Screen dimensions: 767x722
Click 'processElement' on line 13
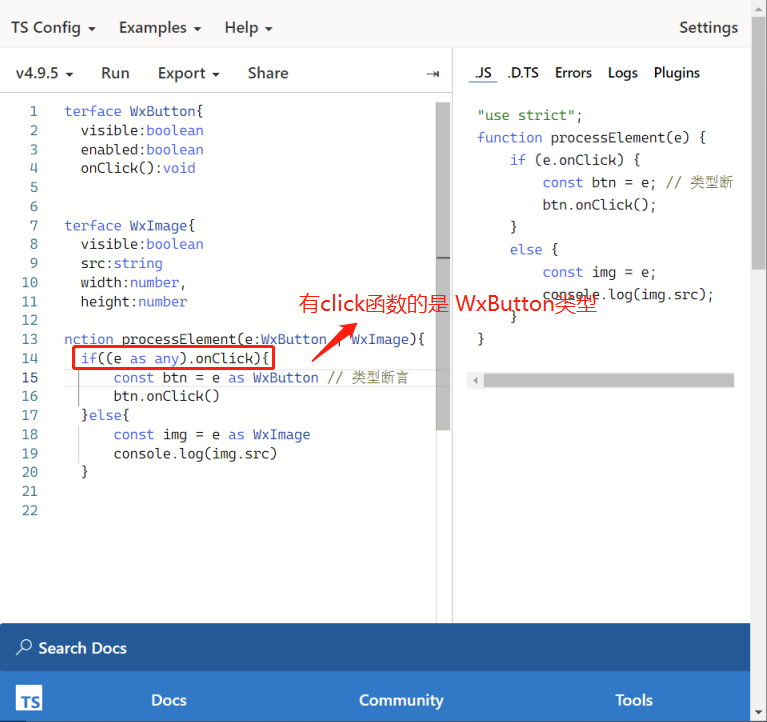(179, 339)
